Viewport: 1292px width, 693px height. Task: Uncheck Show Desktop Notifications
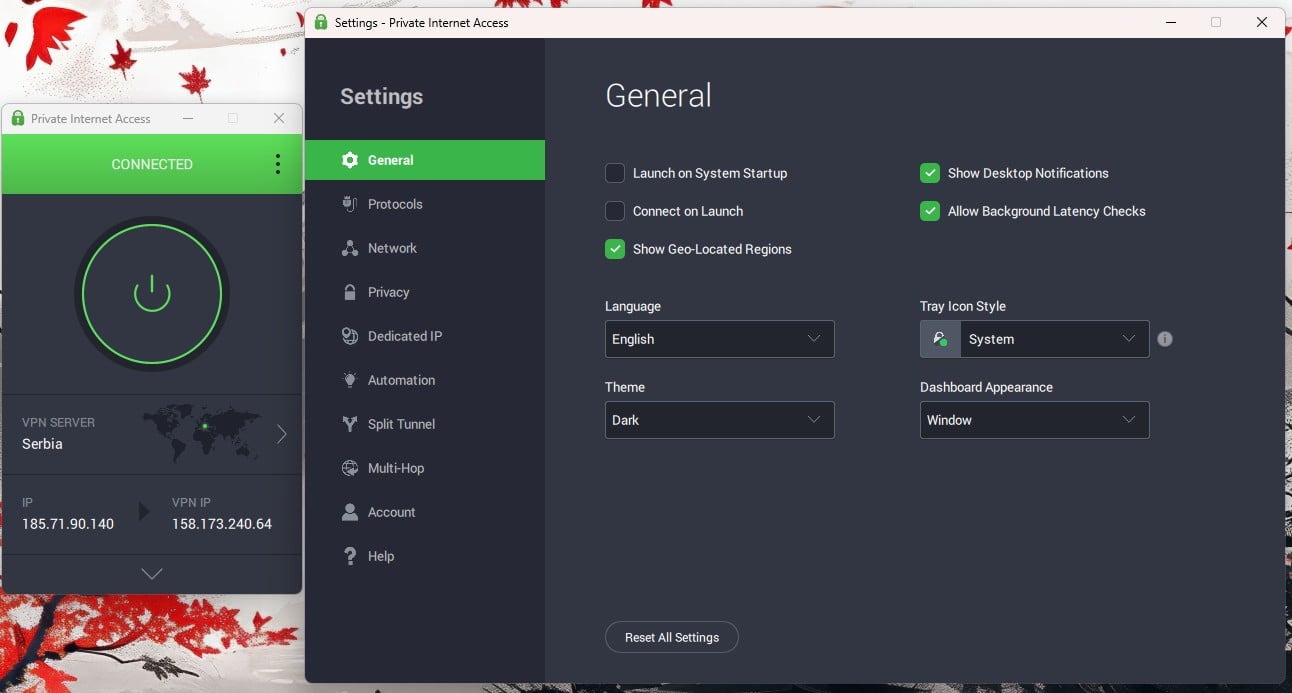click(930, 173)
